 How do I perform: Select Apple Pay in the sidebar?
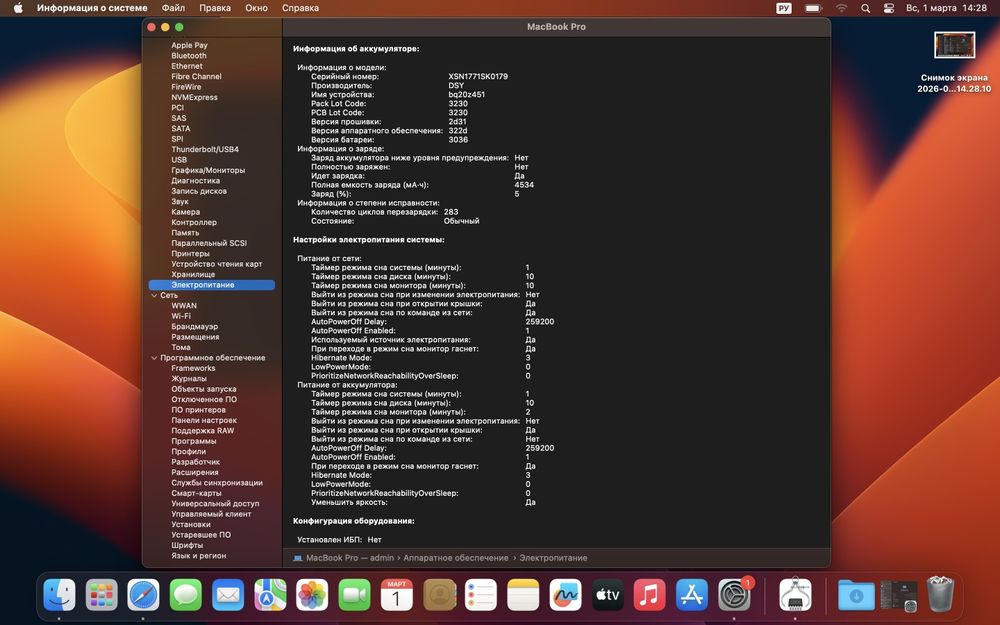189,45
